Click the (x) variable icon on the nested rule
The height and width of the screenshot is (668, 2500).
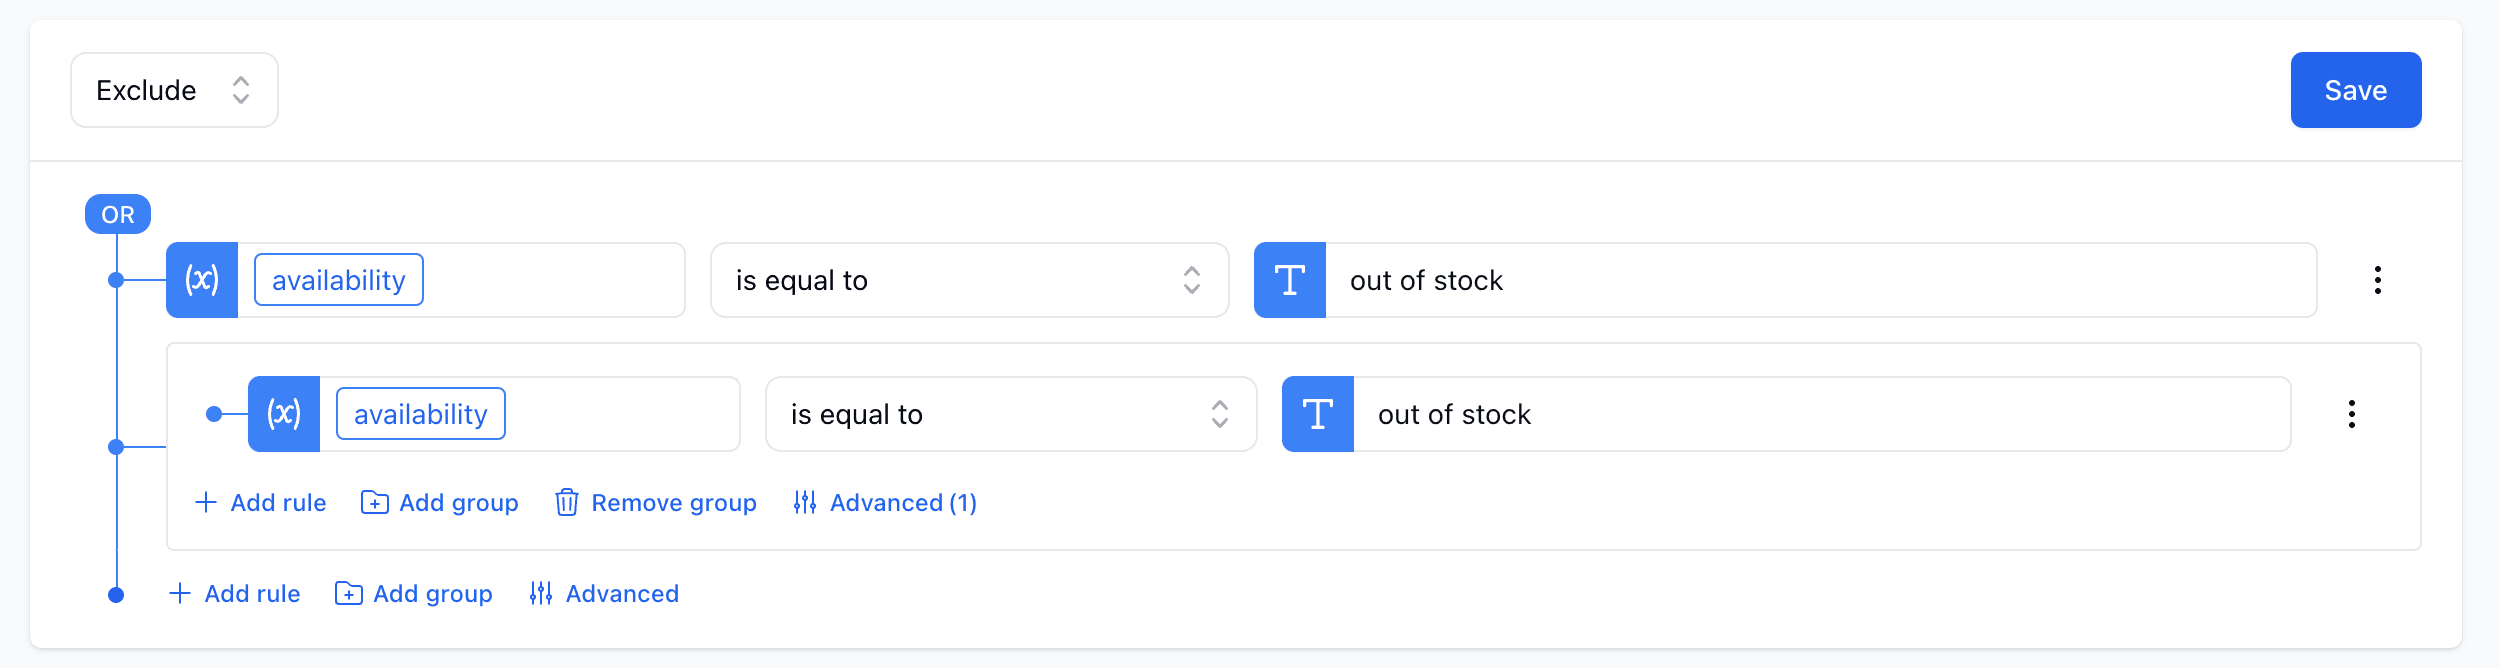(x=284, y=413)
